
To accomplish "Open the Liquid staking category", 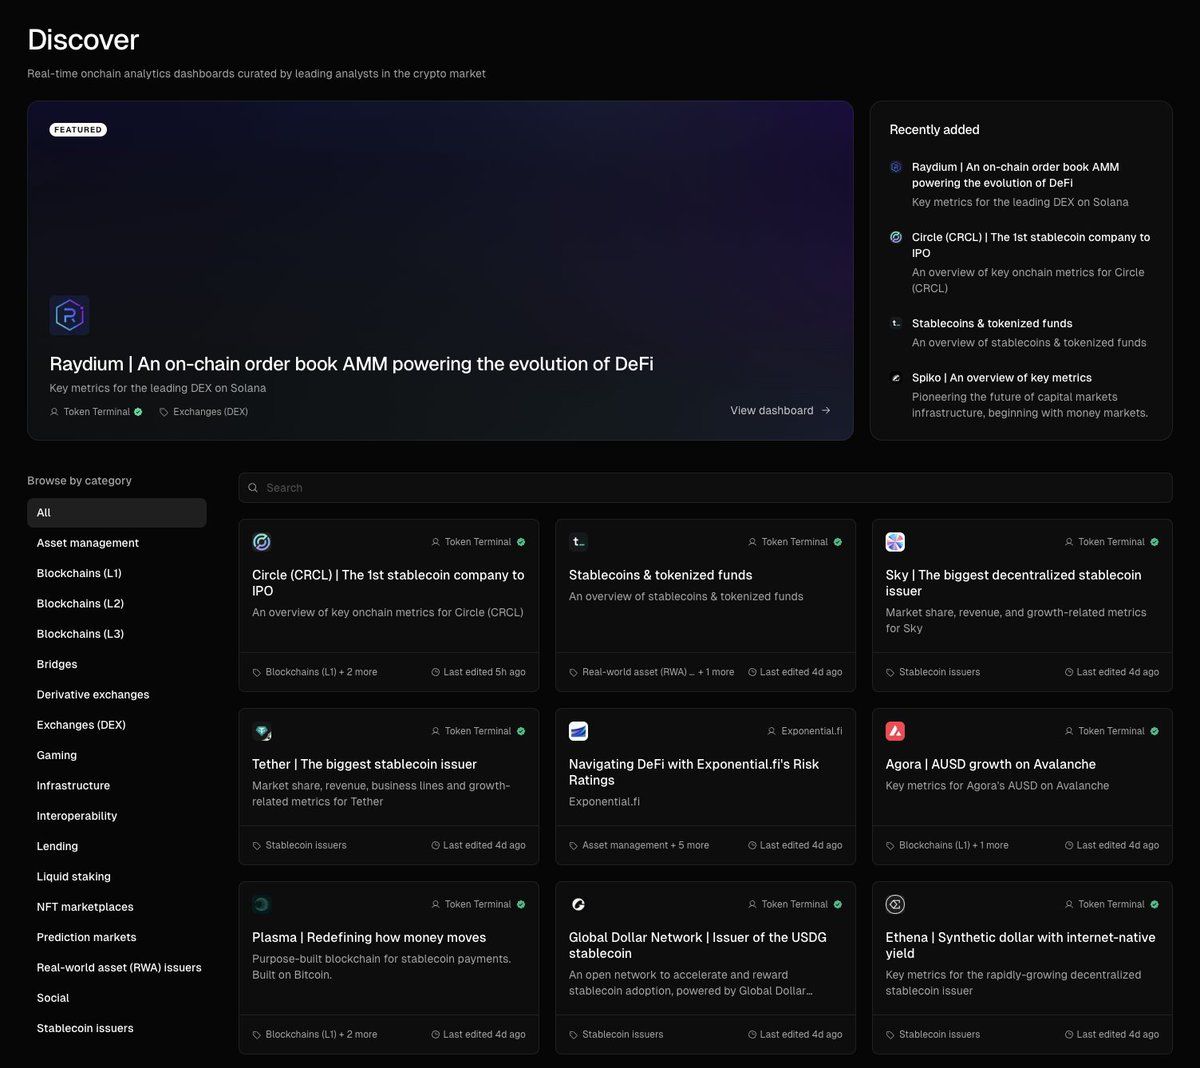I will tap(117, 877).
